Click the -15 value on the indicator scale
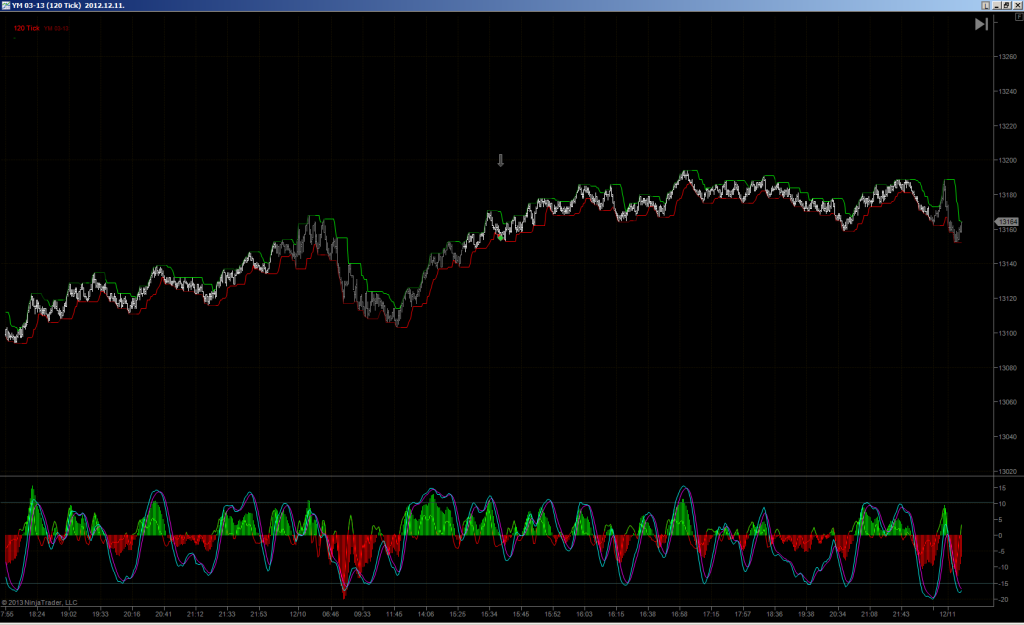This screenshot has height=625, width=1024. [x=1002, y=583]
